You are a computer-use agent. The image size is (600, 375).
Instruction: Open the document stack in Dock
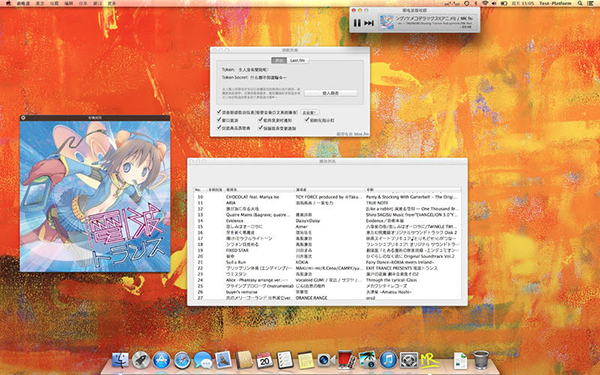click(x=461, y=361)
